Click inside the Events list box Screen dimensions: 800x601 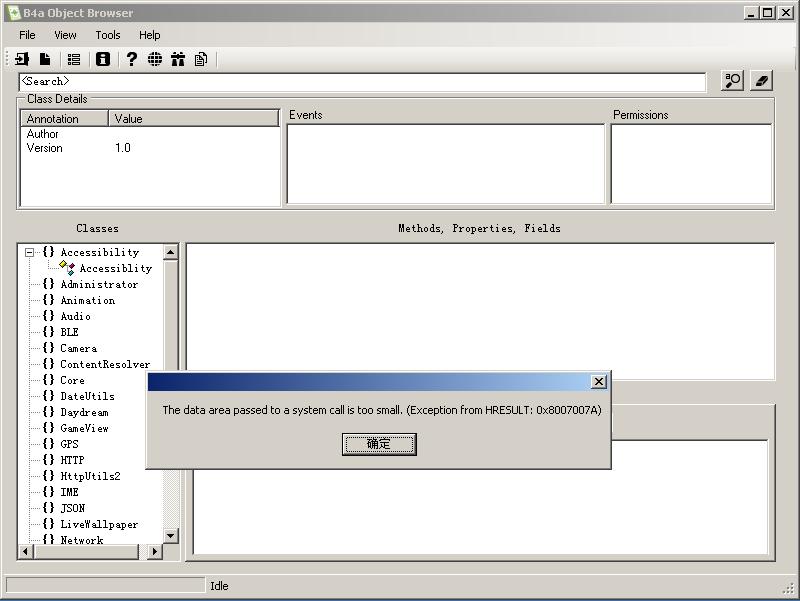pos(446,164)
